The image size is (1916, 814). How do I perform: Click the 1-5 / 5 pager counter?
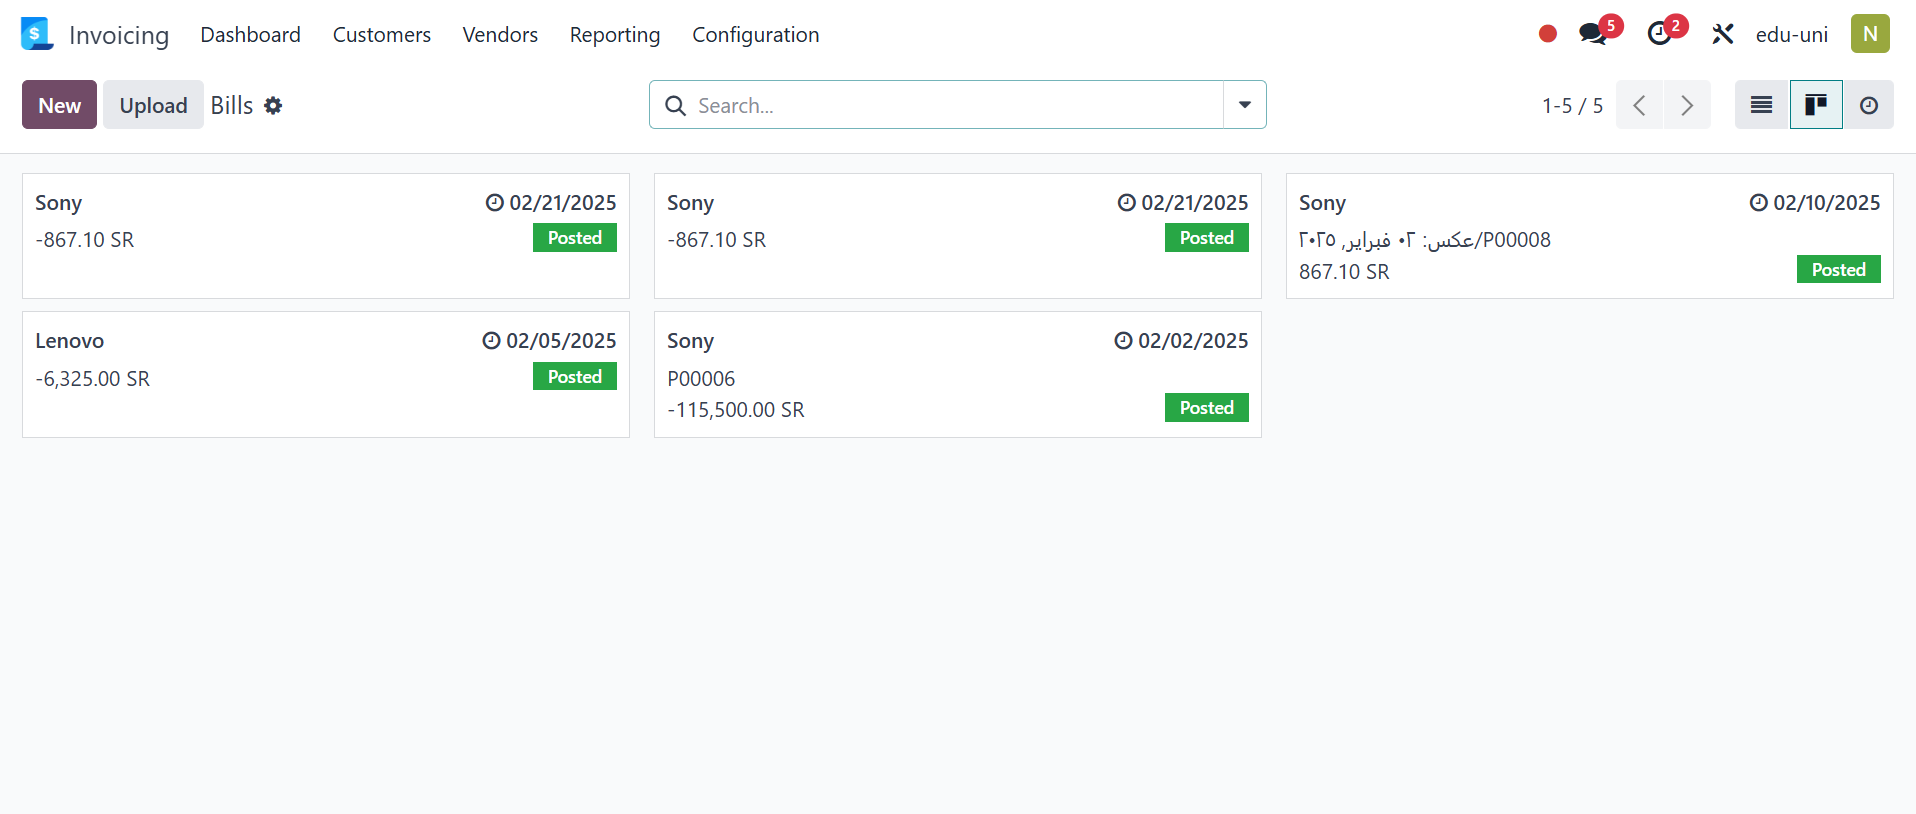[x=1572, y=105]
